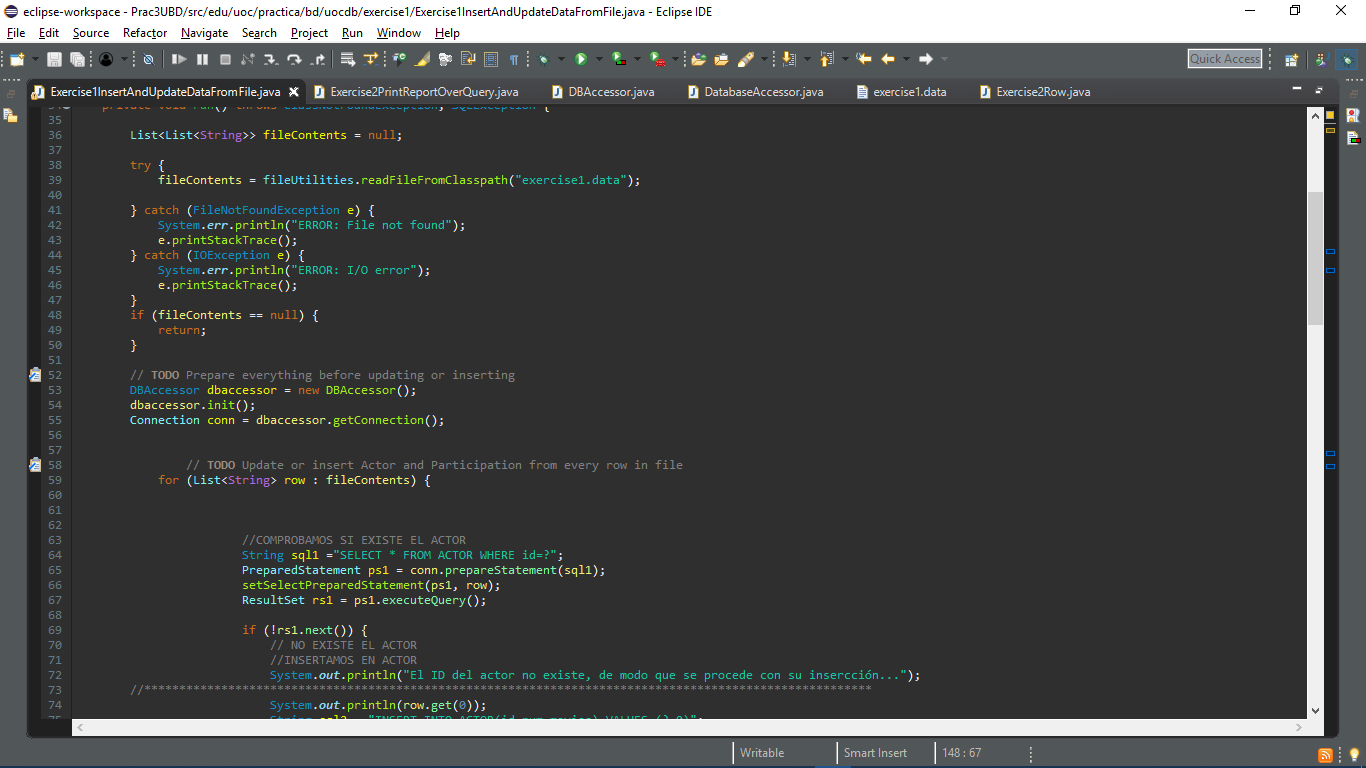Click the Debug bug icon
The width and height of the screenshot is (1366, 768).
(x=543, y=59)
